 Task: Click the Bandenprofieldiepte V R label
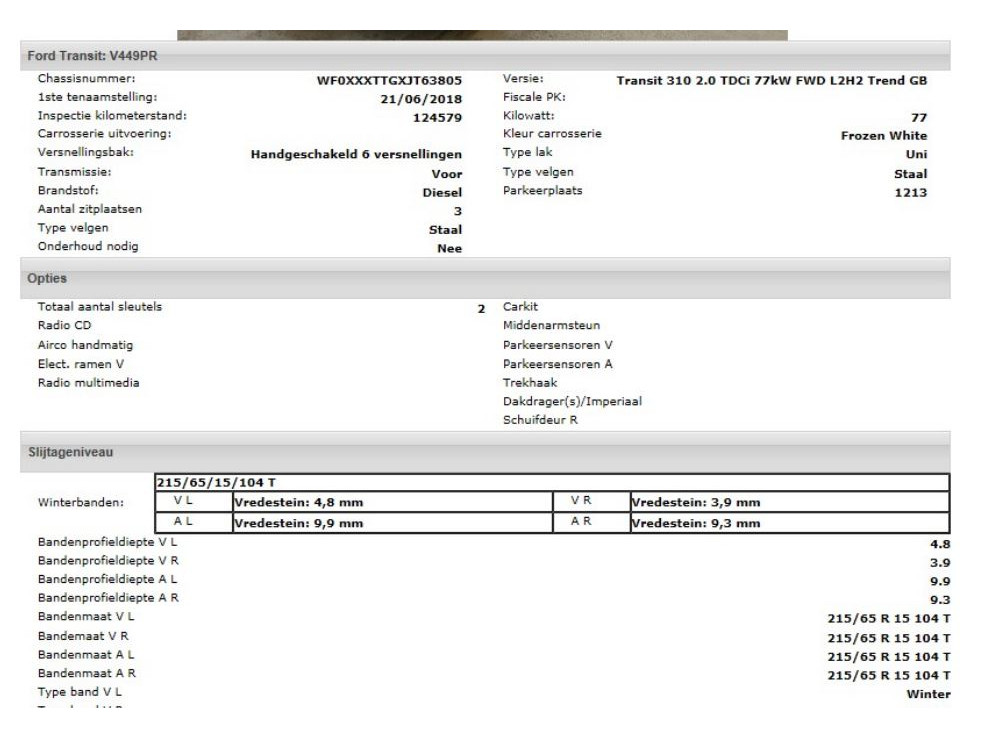[107, 560]
